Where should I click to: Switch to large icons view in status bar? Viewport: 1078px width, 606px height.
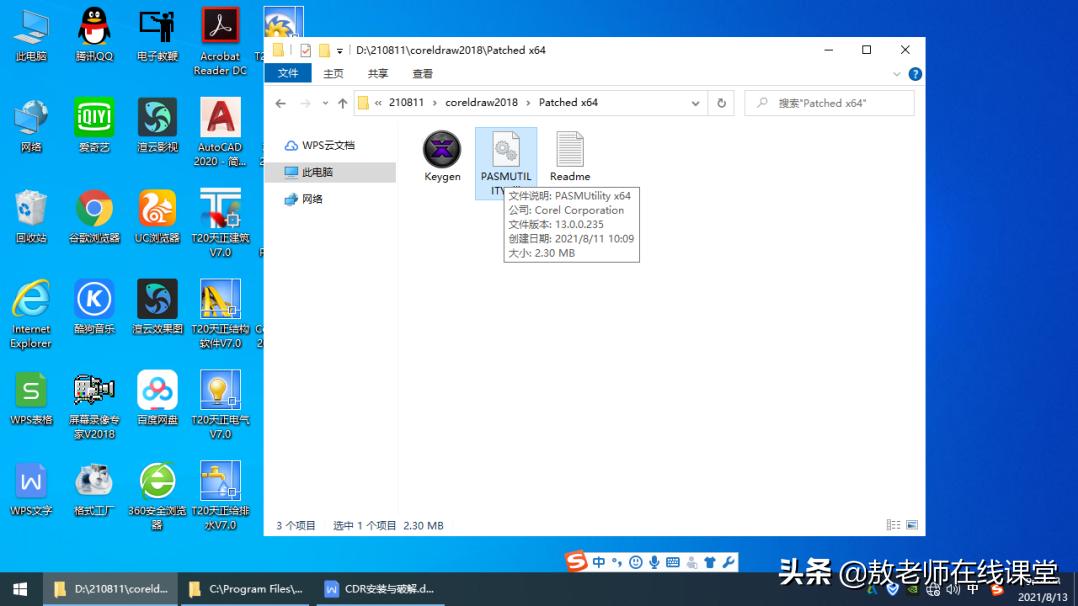pyautogui.click(x=912, y=524)
